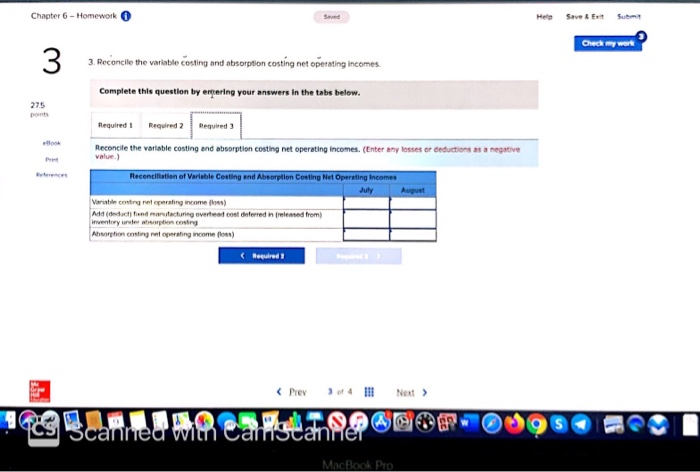Open Contacts from the dock
This screenshot has height=472, width=700.
tap(94, 421)
